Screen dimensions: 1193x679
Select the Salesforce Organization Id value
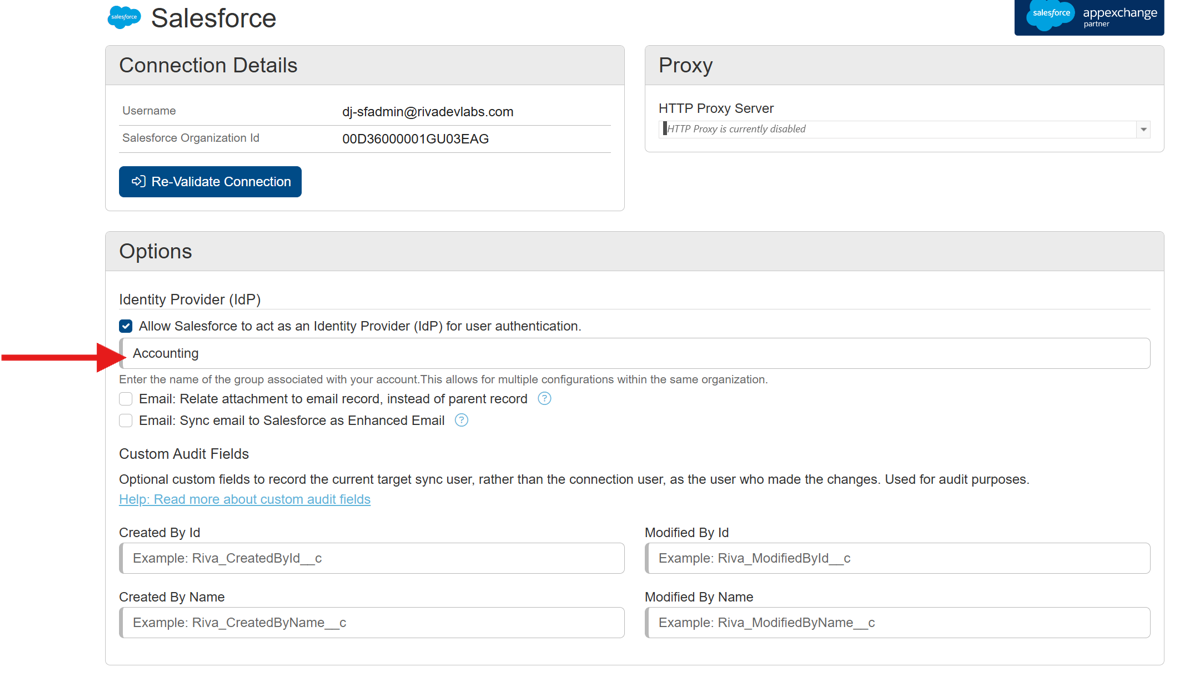point(415,139)
